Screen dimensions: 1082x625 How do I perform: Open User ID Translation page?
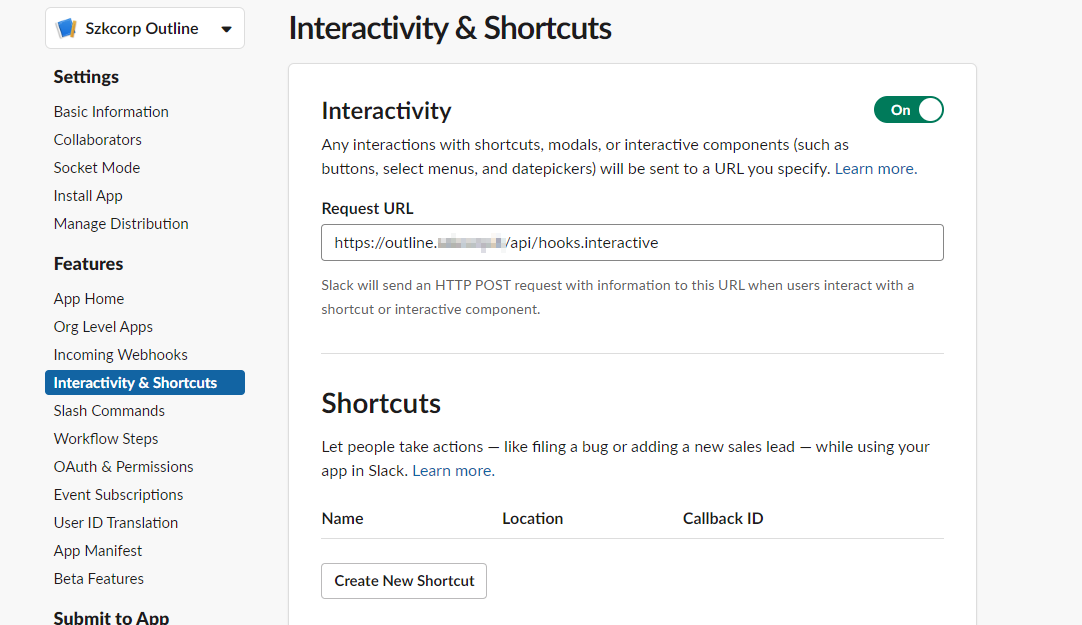pyautogui.click(x=116, y=523)
